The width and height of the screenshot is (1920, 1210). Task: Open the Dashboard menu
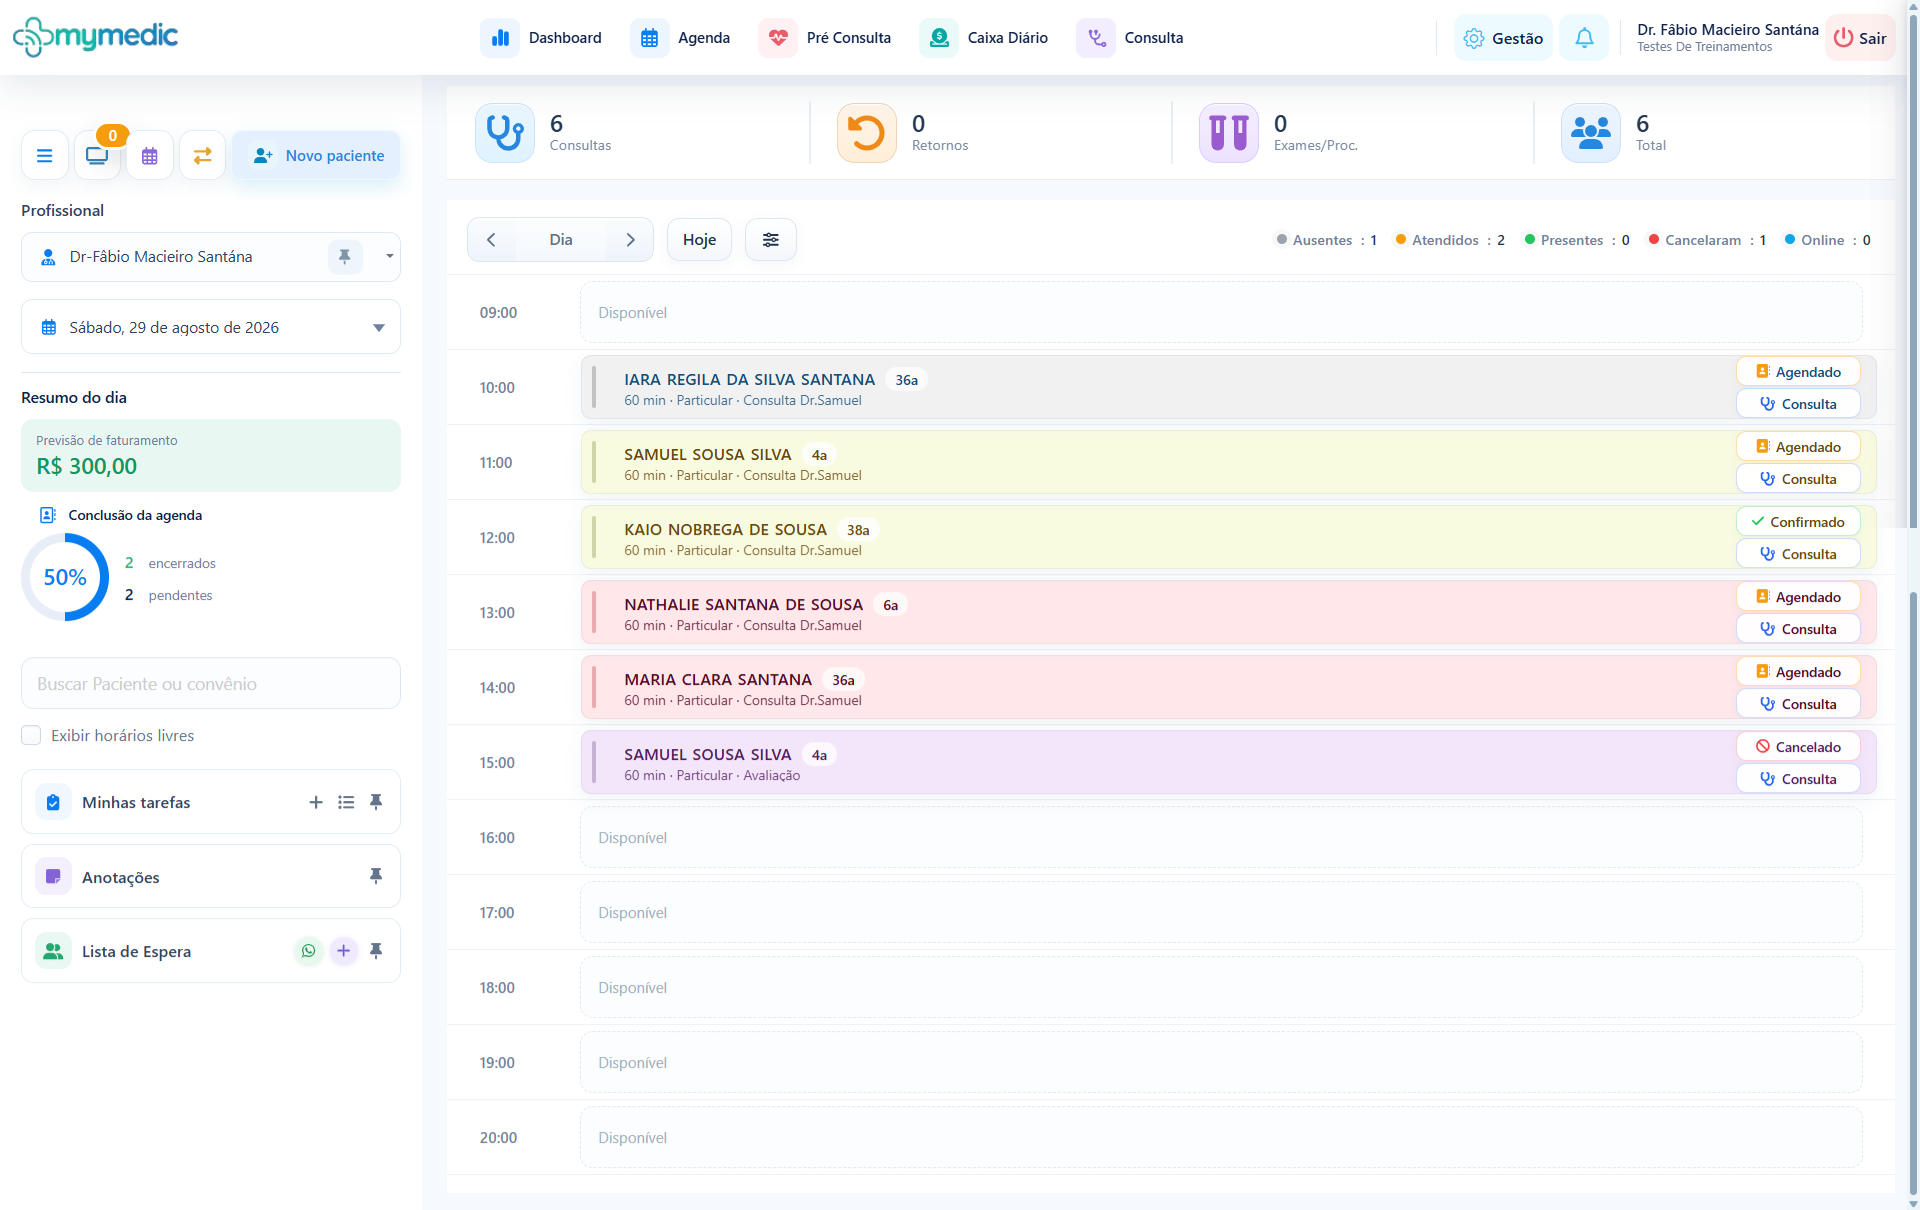[x=541, y=38]
